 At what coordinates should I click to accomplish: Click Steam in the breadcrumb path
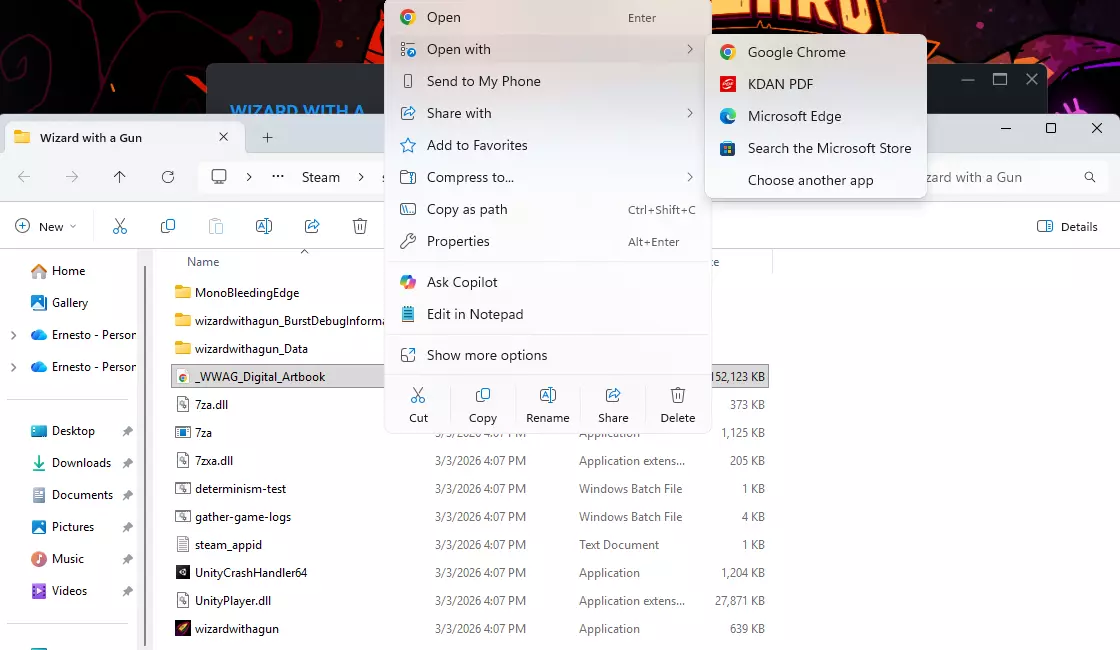[321, 177]
